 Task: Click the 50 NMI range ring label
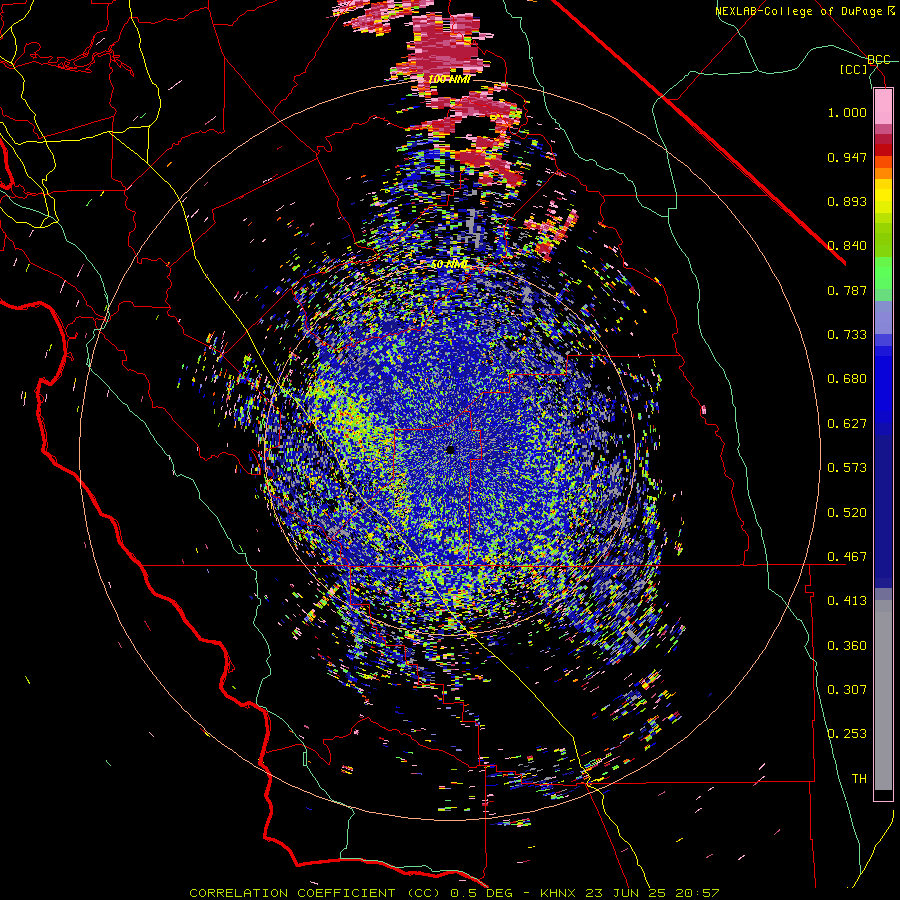(x=449, y=265)
